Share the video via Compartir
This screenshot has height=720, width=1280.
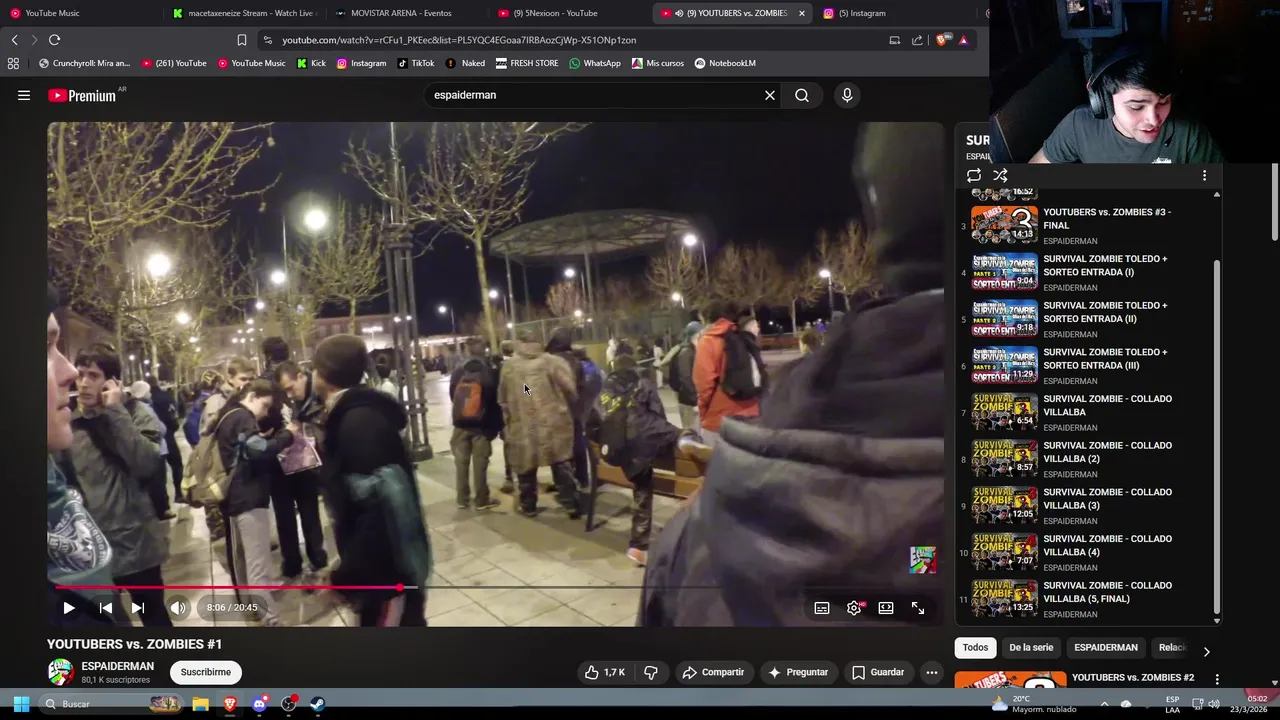(x=713, y=672)
